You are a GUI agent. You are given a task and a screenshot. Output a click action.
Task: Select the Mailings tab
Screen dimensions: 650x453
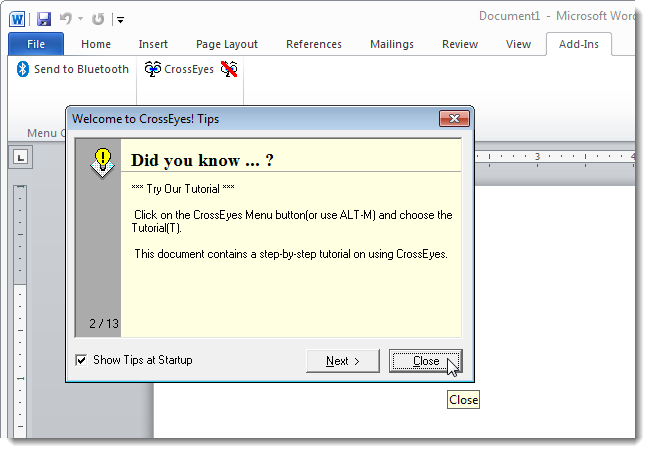392,44
